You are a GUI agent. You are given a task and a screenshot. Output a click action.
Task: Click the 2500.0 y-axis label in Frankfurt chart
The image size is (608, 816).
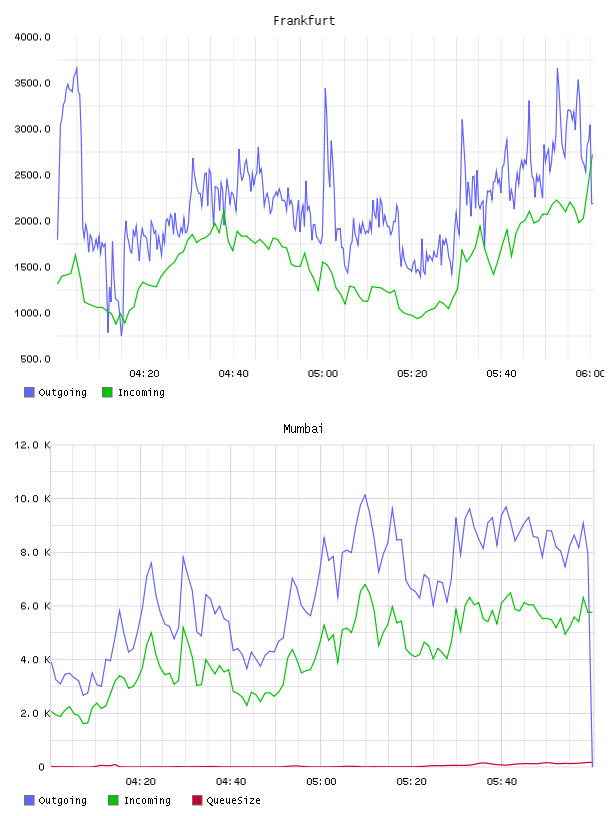coord(32,175)
